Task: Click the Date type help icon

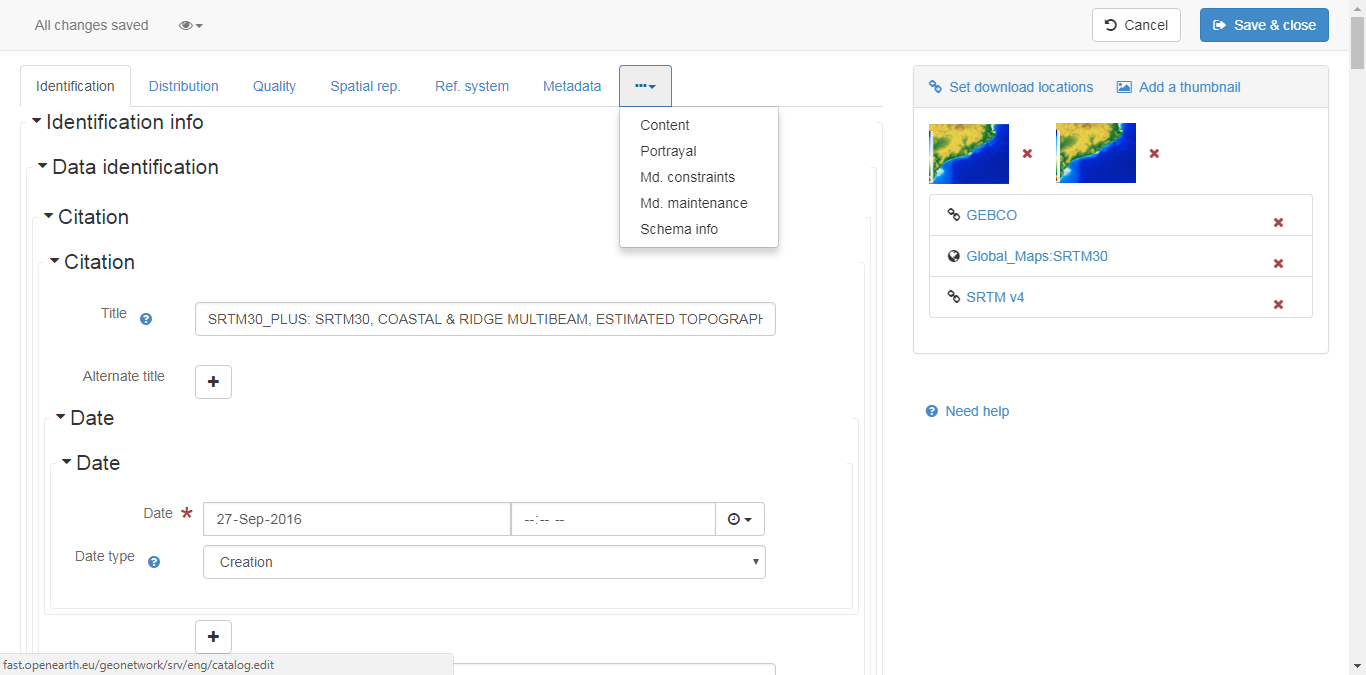Action: click(154, 562)
